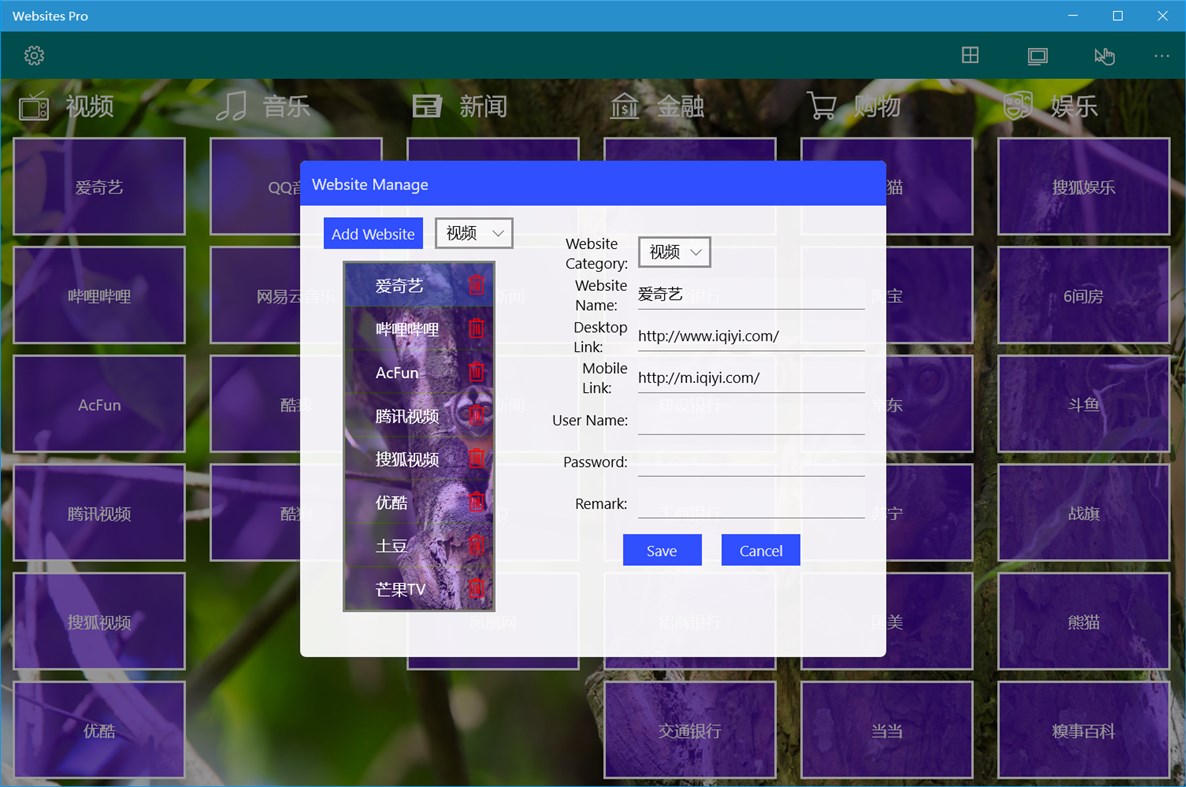Open the 战旗 tile
This screenshot has height=787, width=1186.
pyautogui.click(x=1084, y=514)
